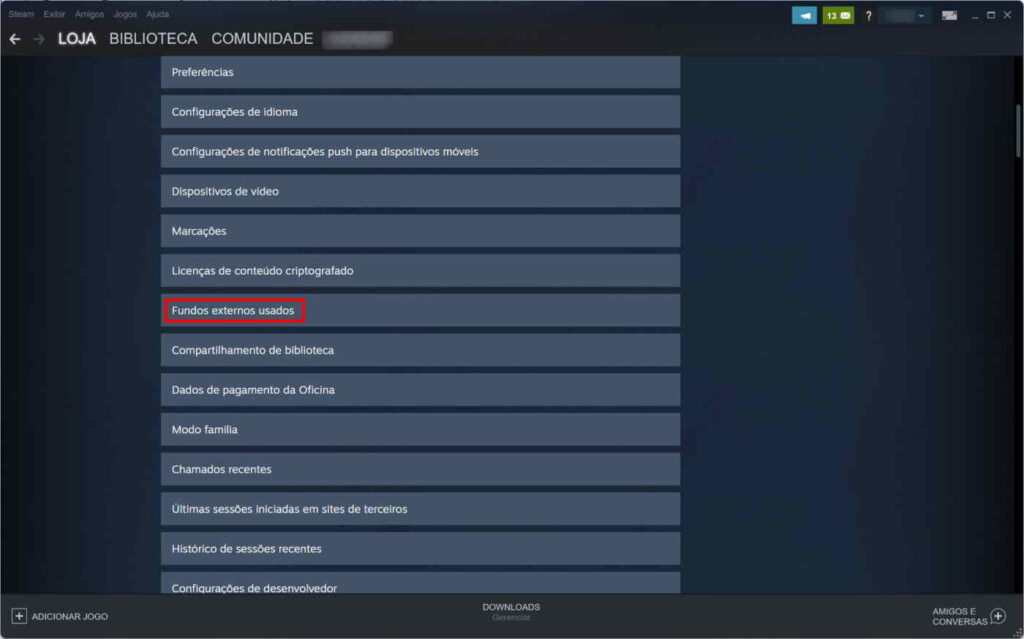Open the green notifications inbox with 13 messages

click(x=838, y=15)
